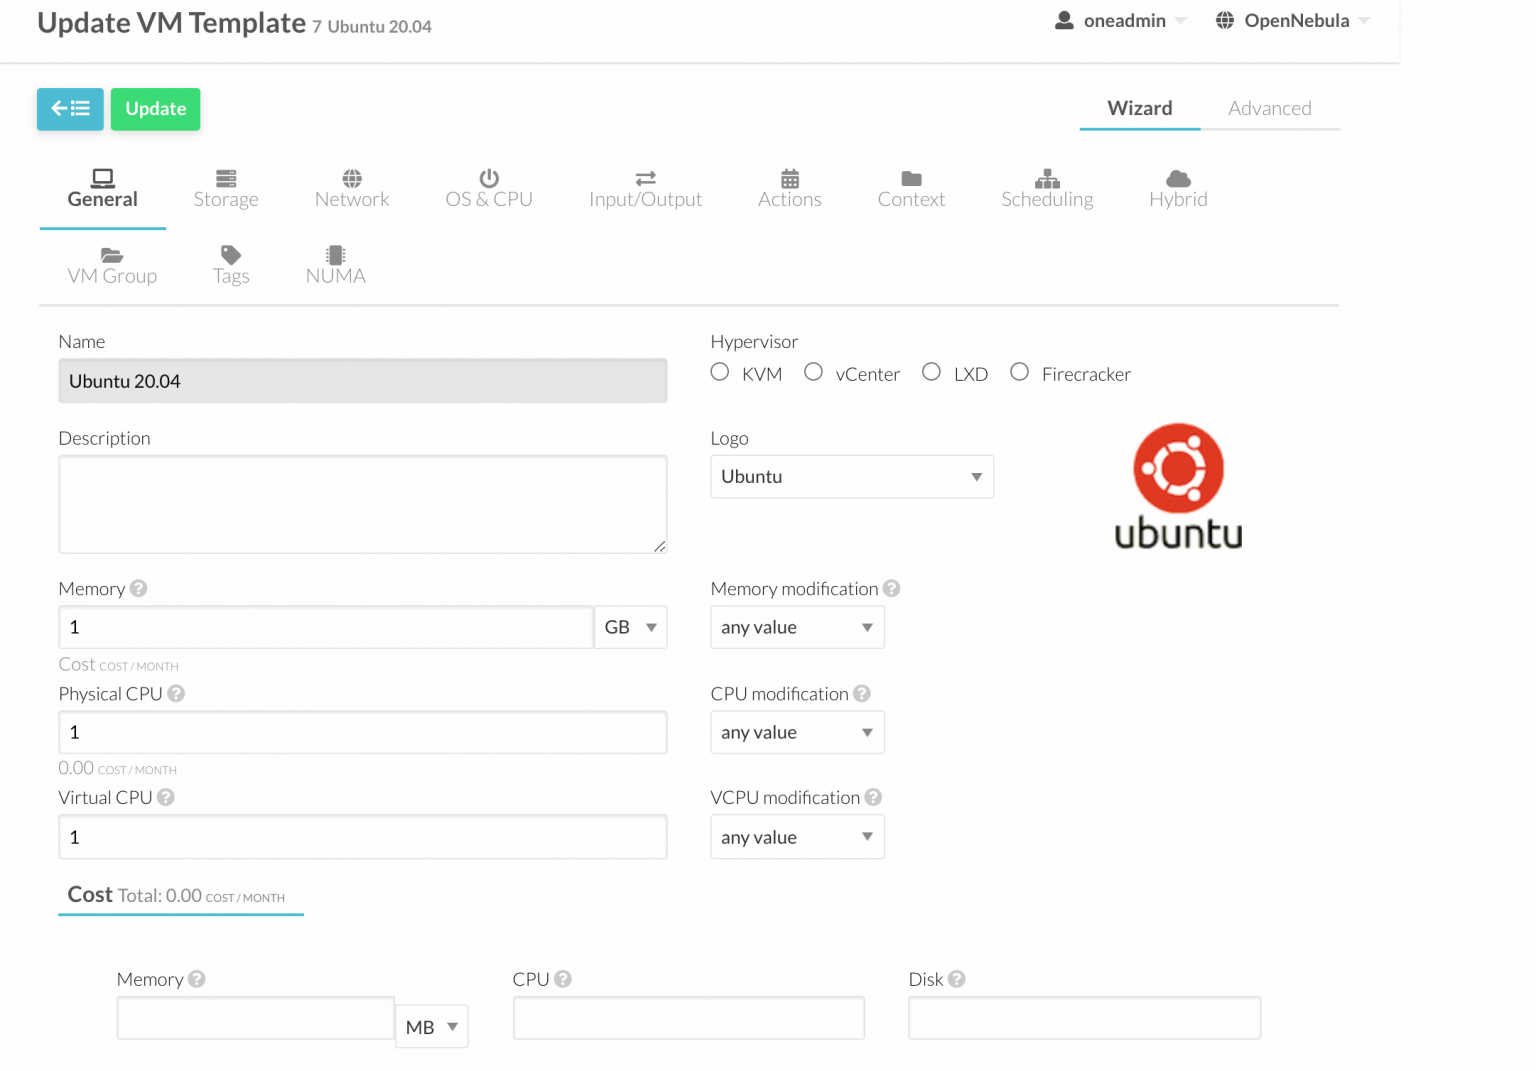The width and height of the screenshot is (1536, 1071).
Task: Click the Ubuntu logo image
Action: pyautogui.click(x=1178, y=486)
